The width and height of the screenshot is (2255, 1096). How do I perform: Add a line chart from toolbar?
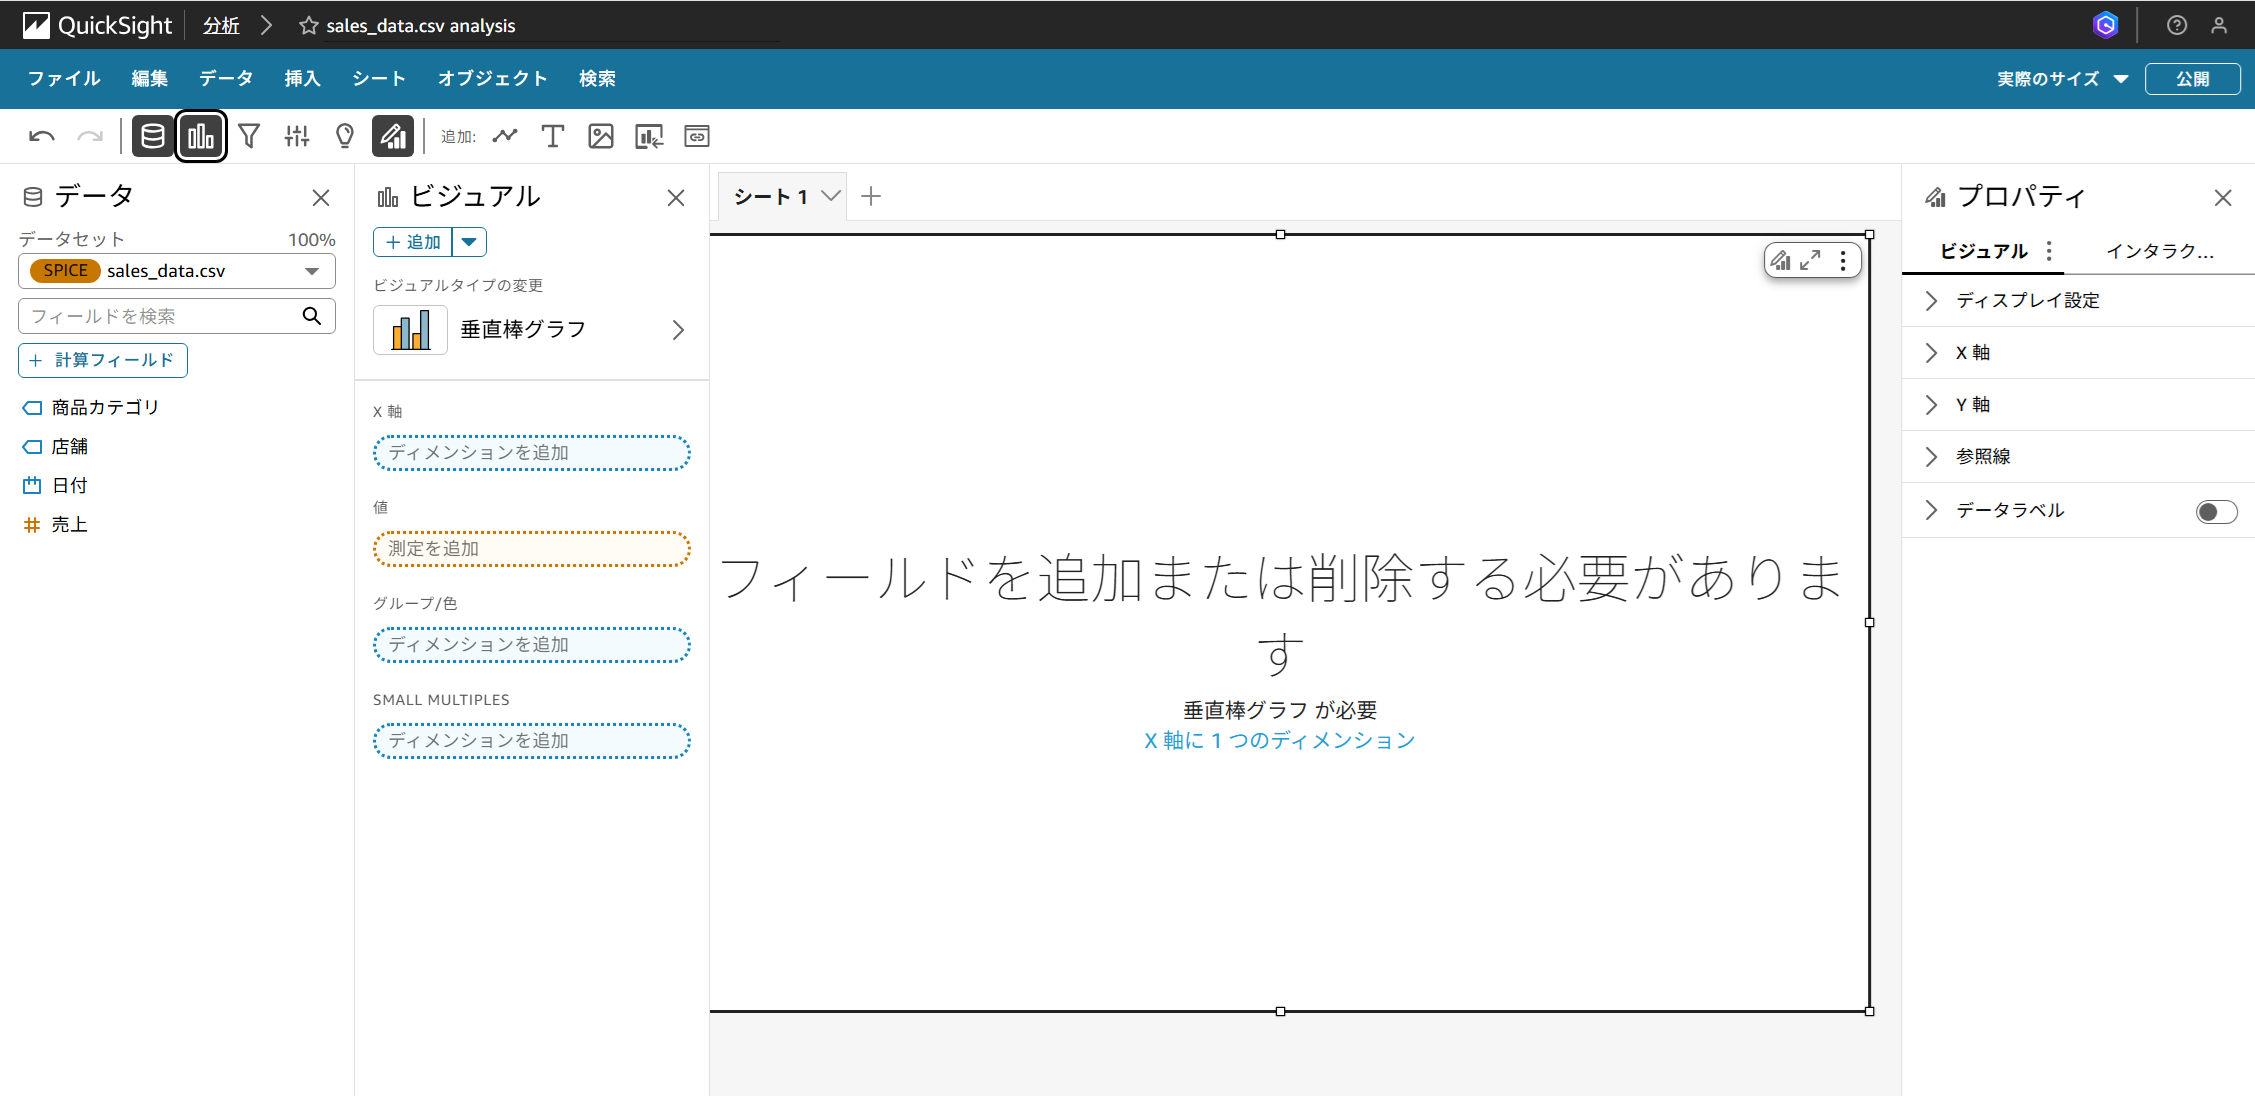pos(505,136)
